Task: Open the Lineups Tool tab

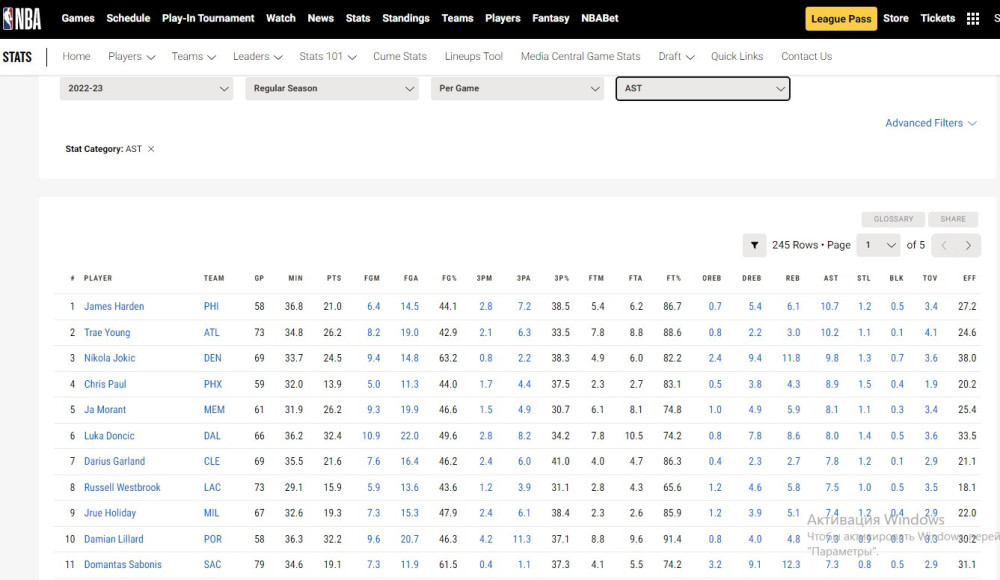Action: tap(473, 57)
